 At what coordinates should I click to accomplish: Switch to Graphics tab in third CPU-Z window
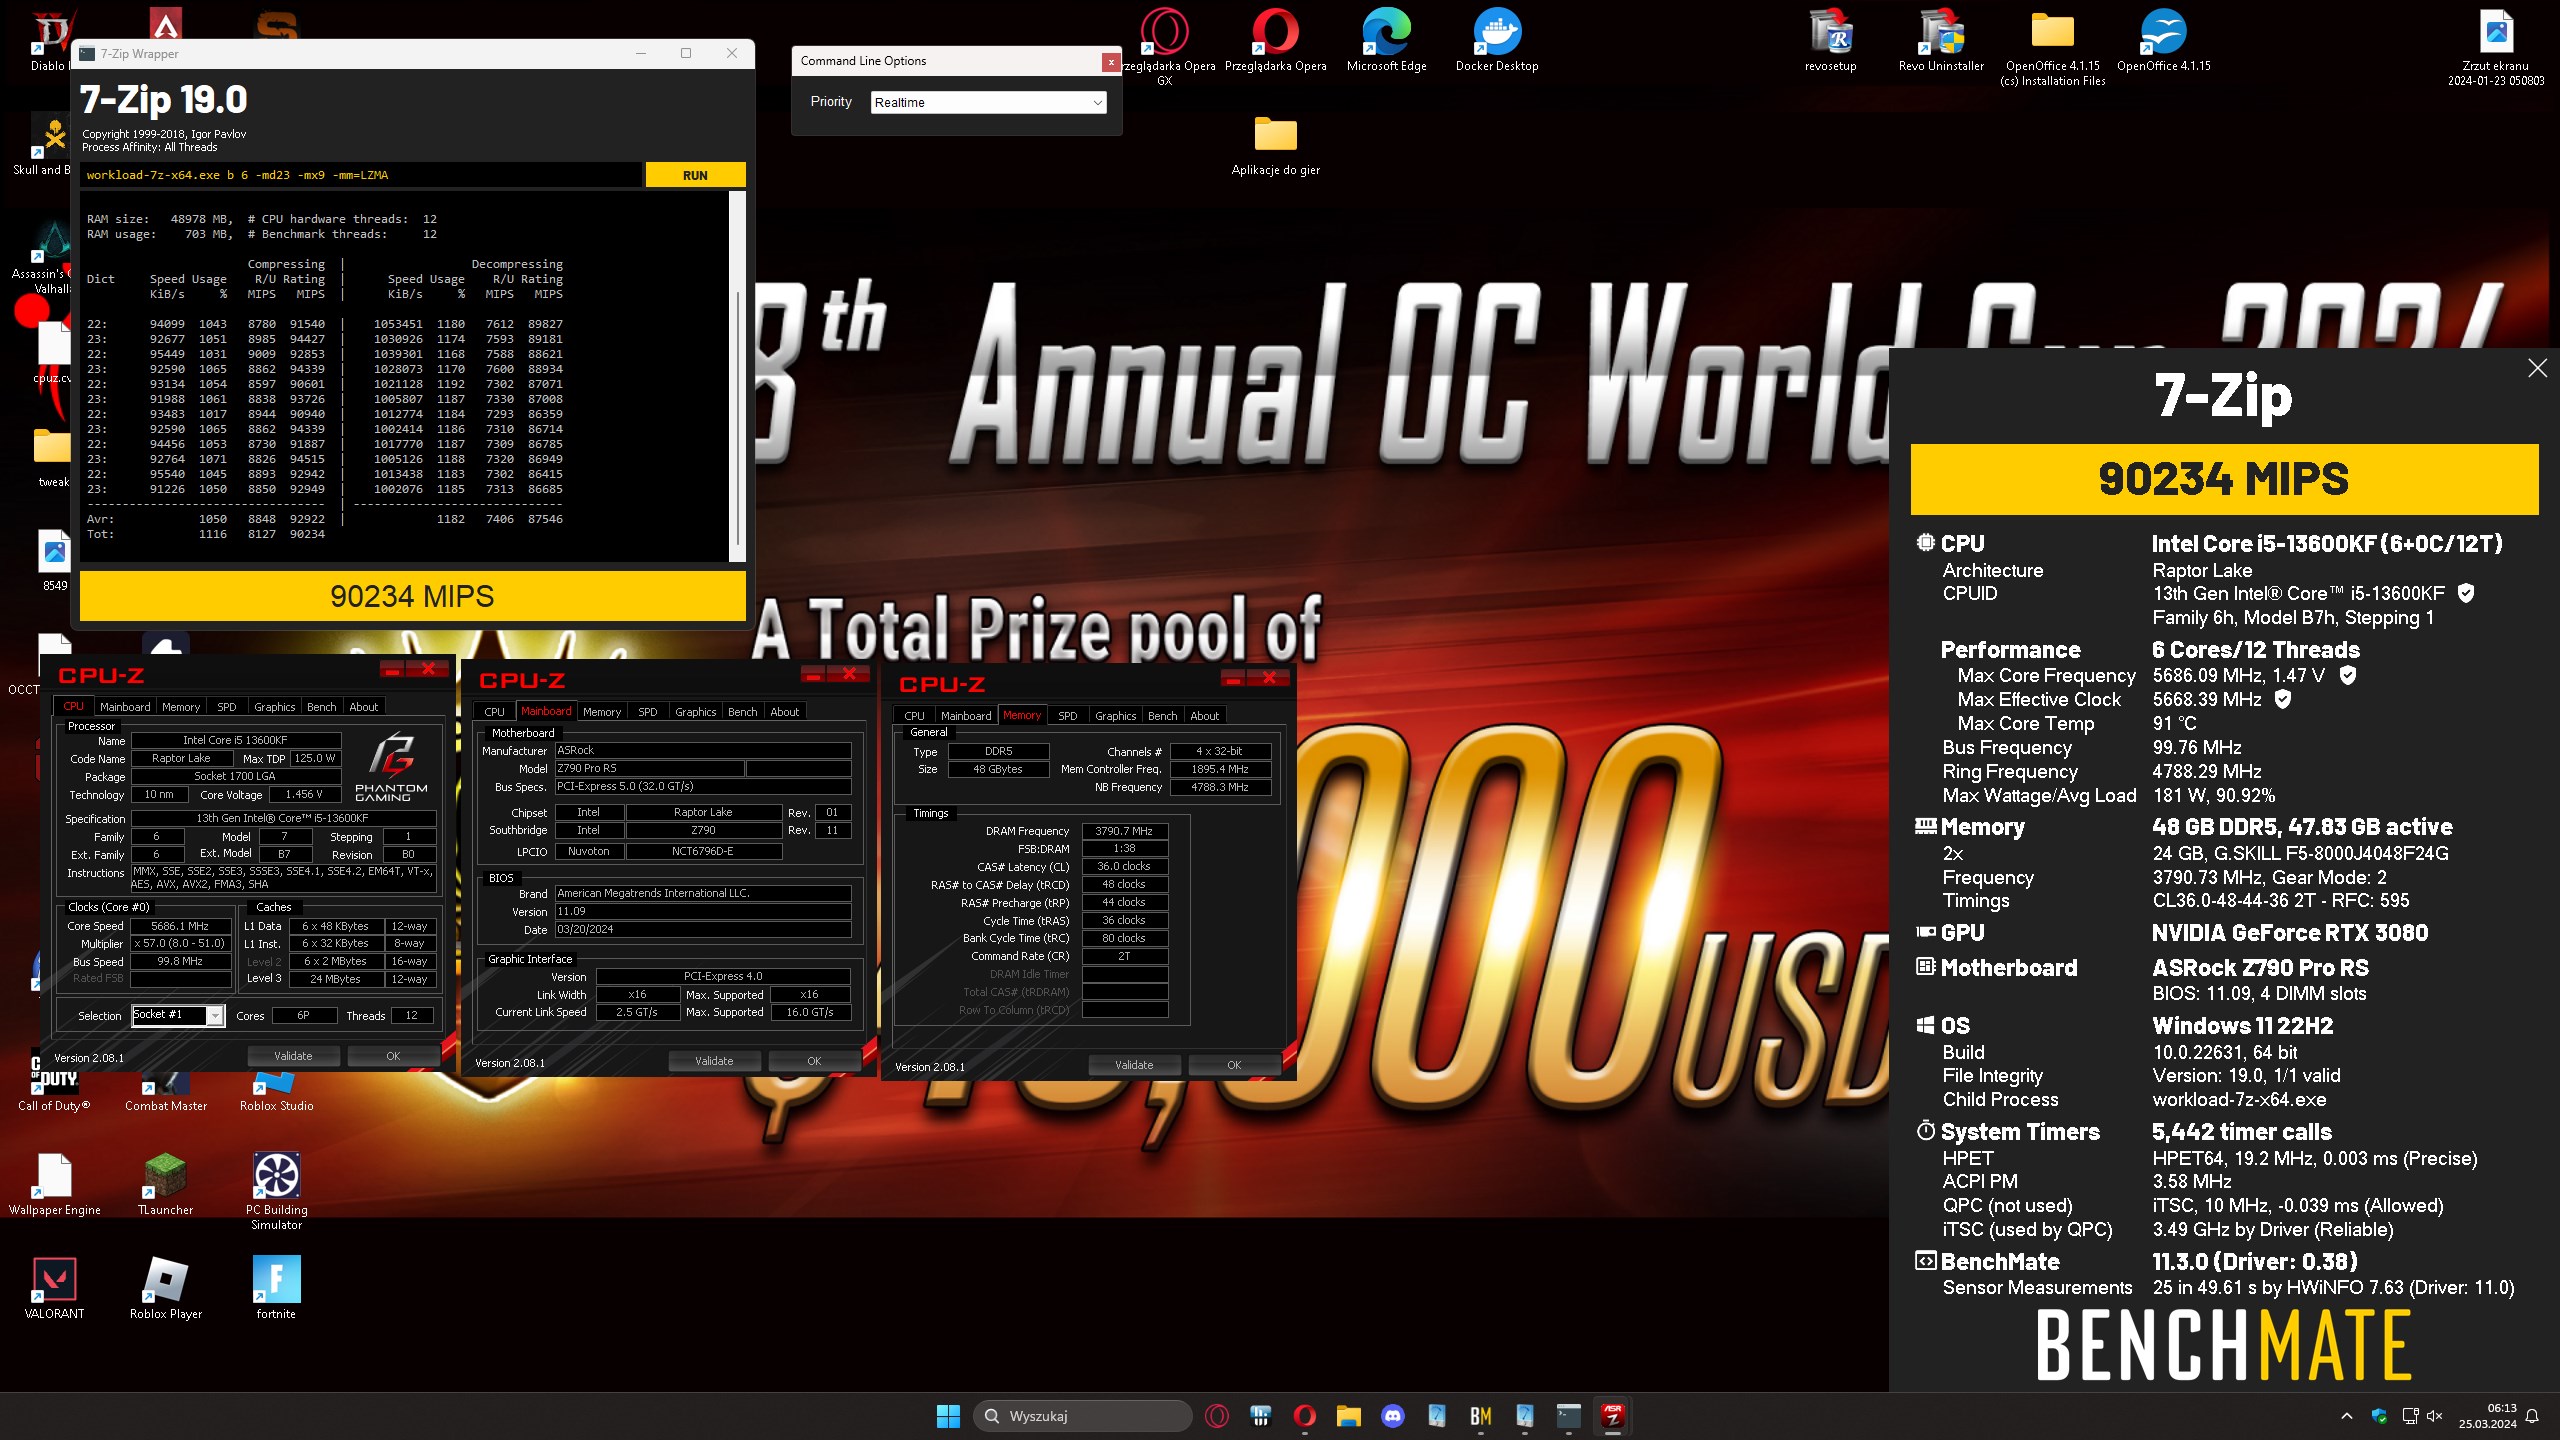coord(1115,716)
